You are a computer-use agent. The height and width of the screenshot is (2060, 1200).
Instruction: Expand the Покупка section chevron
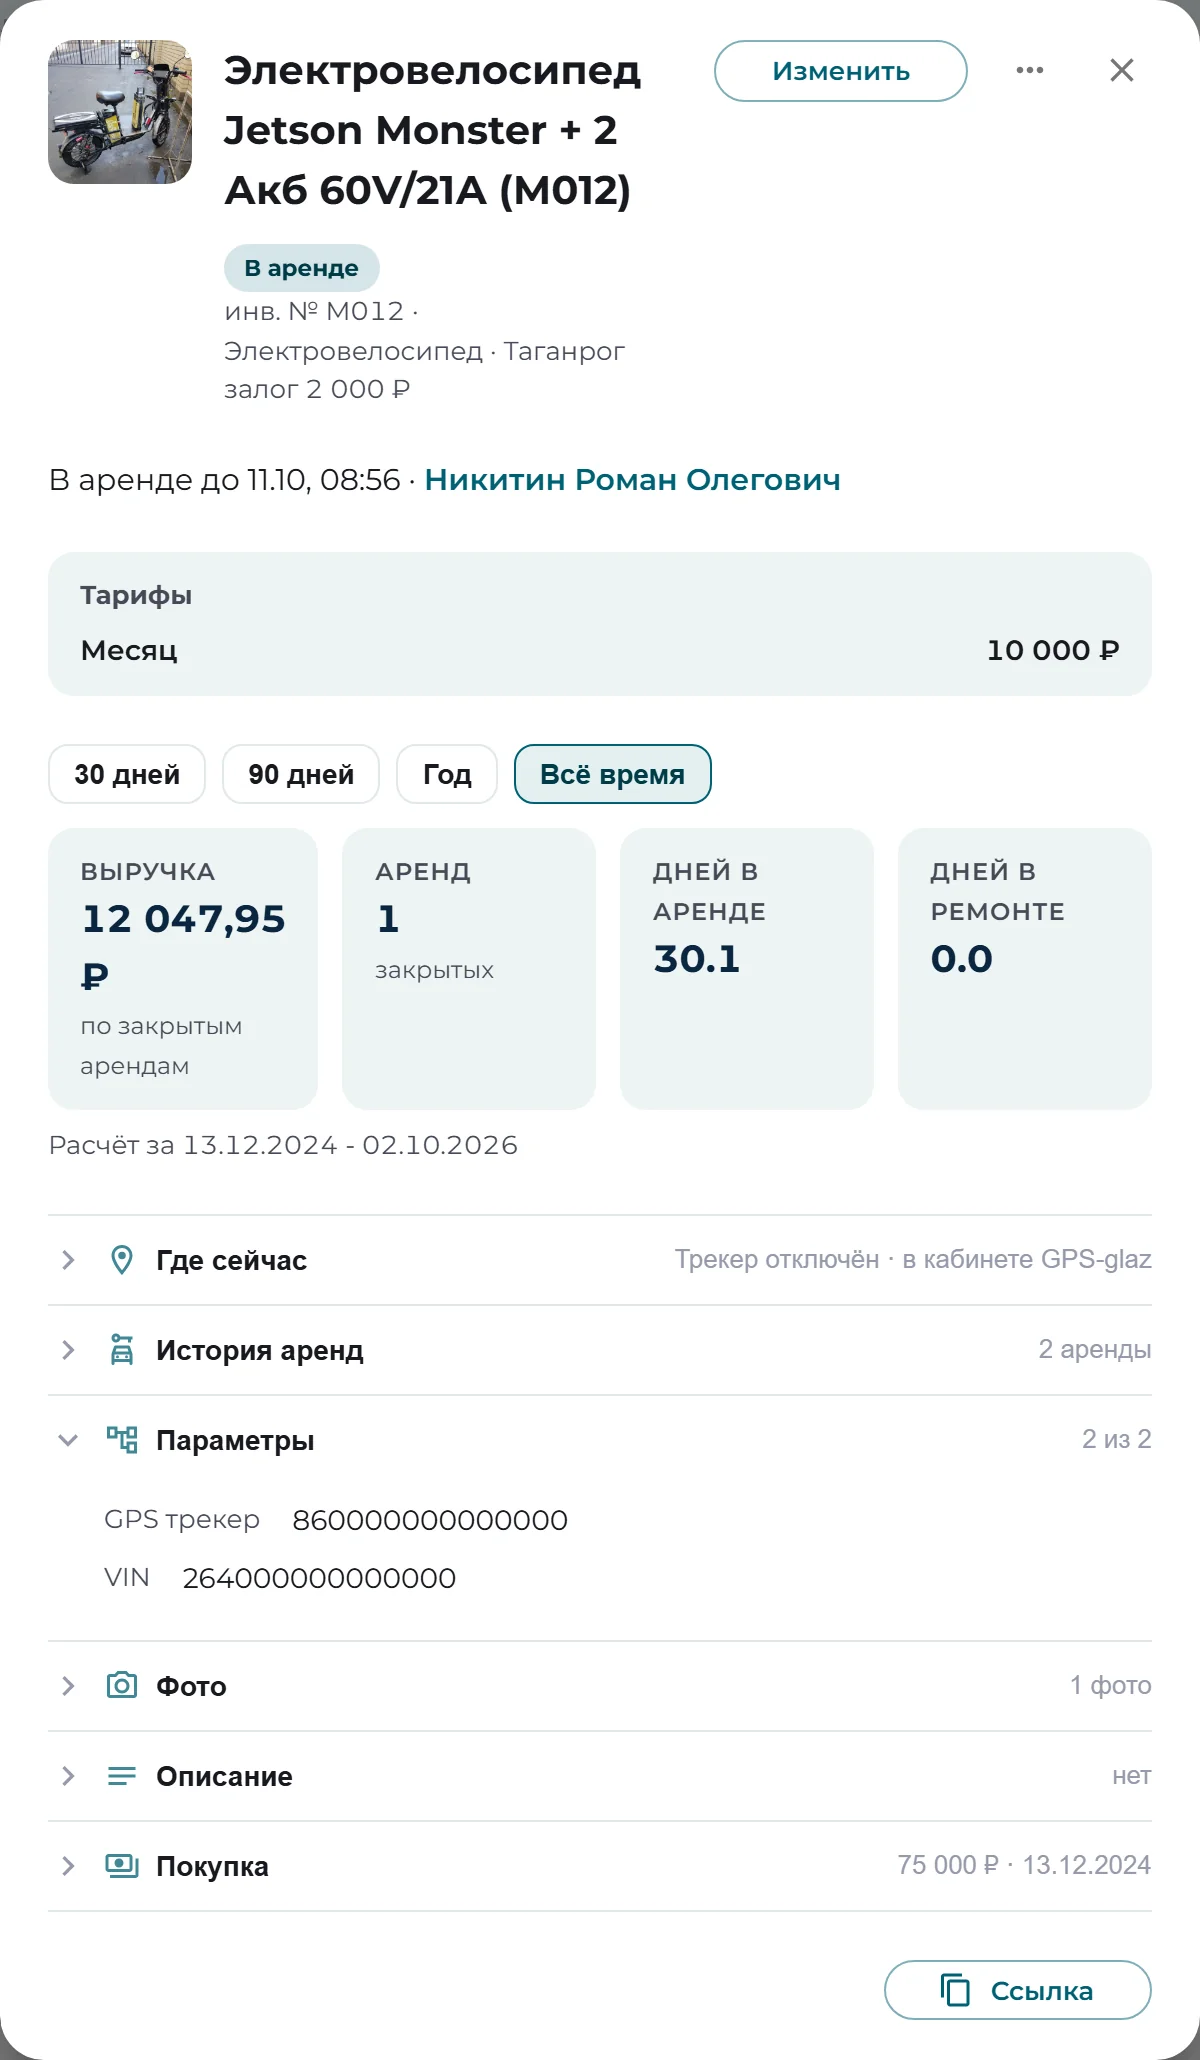click(x=68, y=1866)
